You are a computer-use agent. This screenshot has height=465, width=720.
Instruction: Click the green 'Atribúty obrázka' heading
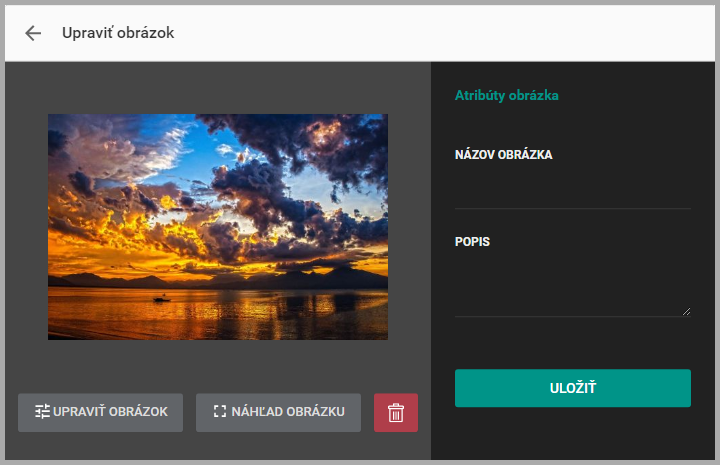(506, 95)
